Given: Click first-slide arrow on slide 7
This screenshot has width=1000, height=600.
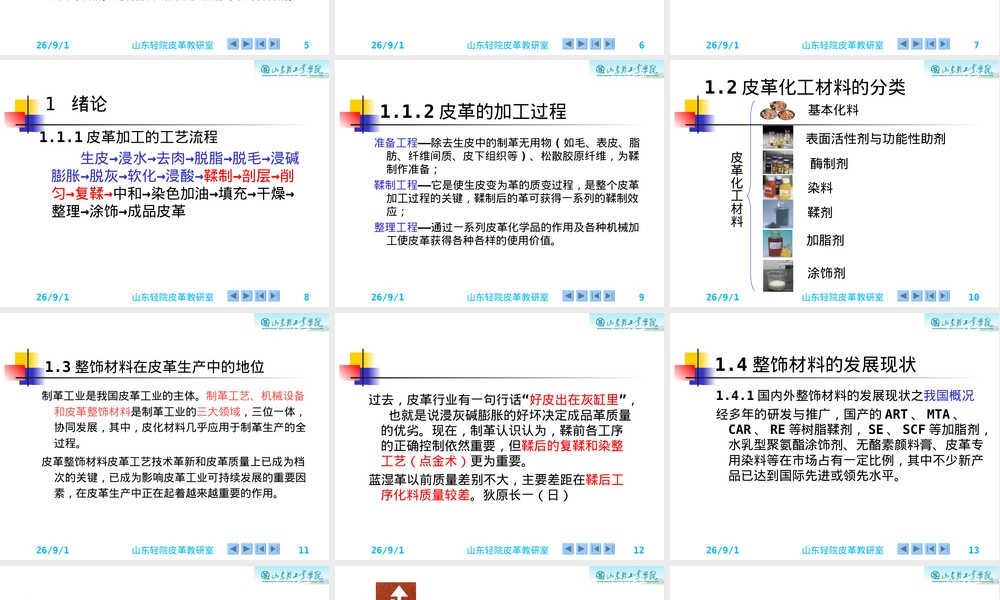Looking at the screenshot, I should (930, 44).
